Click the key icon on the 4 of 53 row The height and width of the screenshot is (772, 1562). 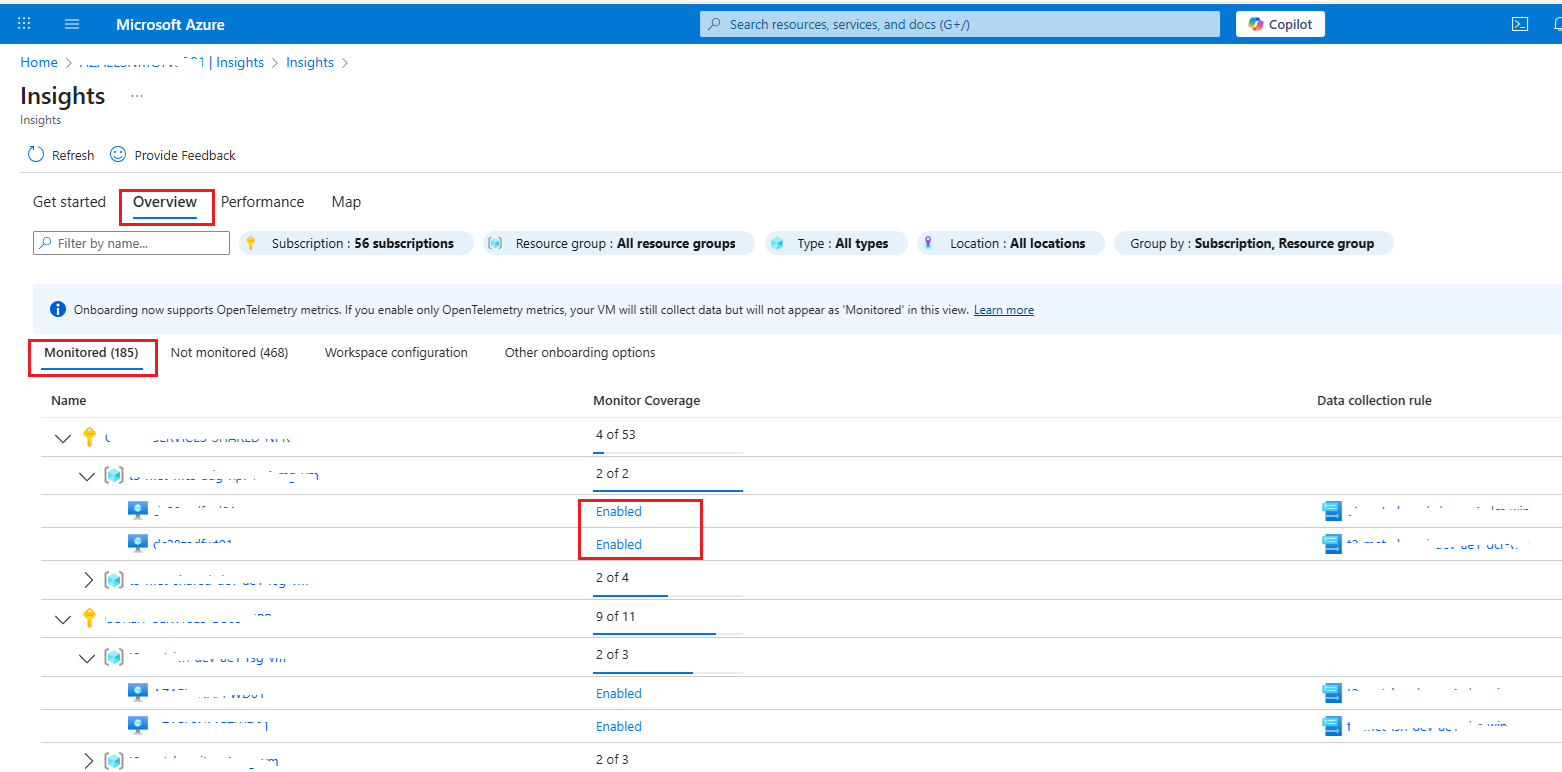pos(89,437)
